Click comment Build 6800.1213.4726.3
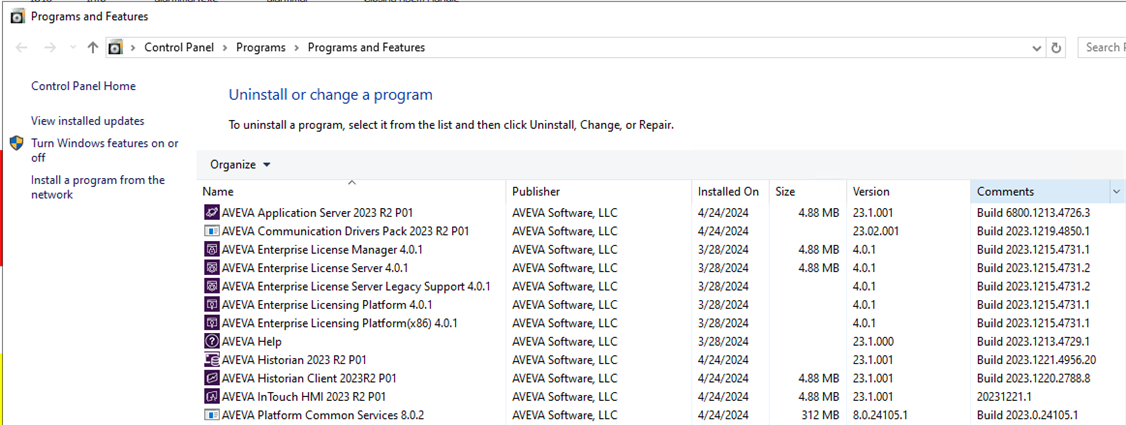 point(1033,212)
